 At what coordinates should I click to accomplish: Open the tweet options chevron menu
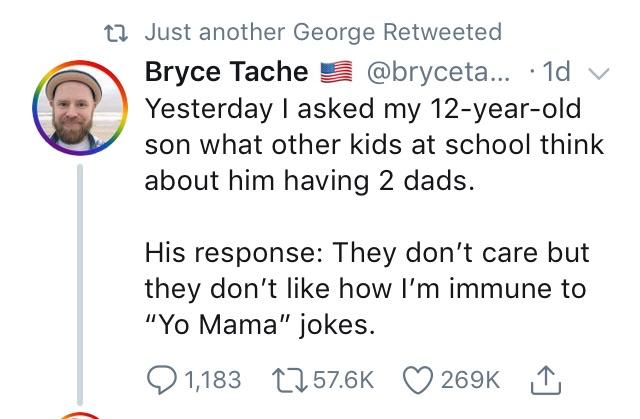tap(599, 72)
